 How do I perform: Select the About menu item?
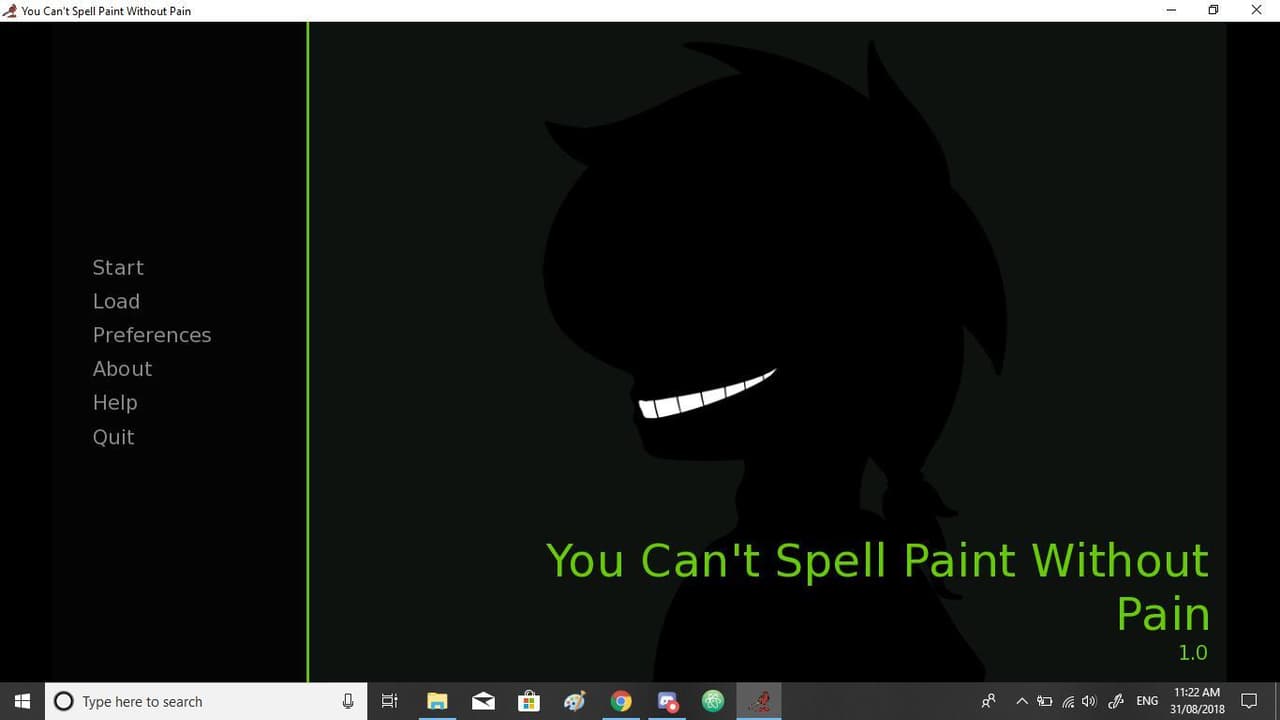(122, 369)
